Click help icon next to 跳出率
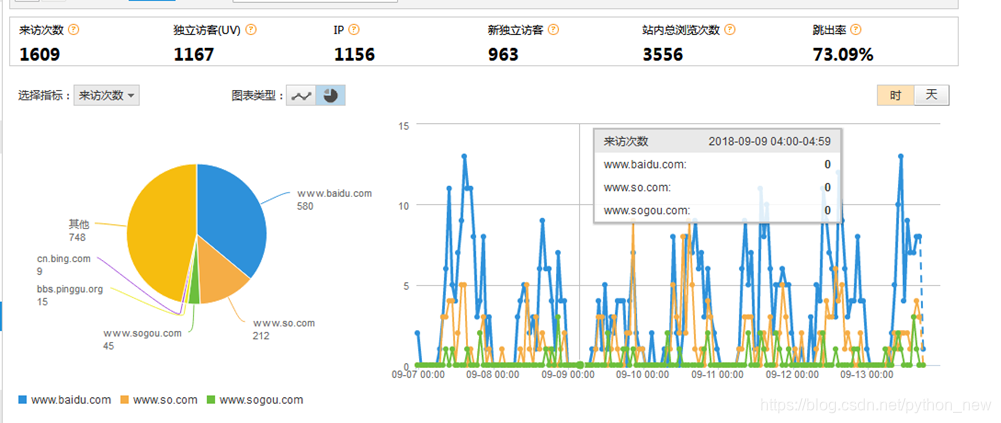The height and width of the screenshot is (423, 1001). click(856, 30)
